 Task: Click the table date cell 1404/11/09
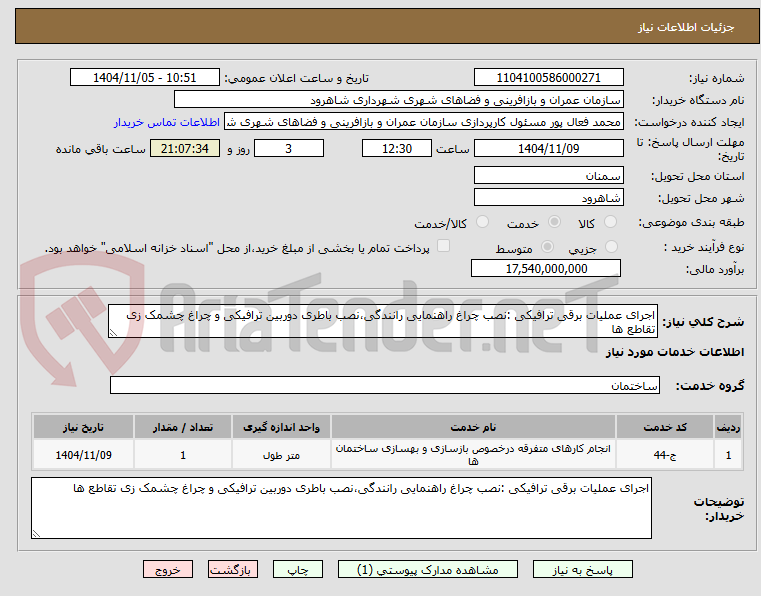click(x=83, y=455)
